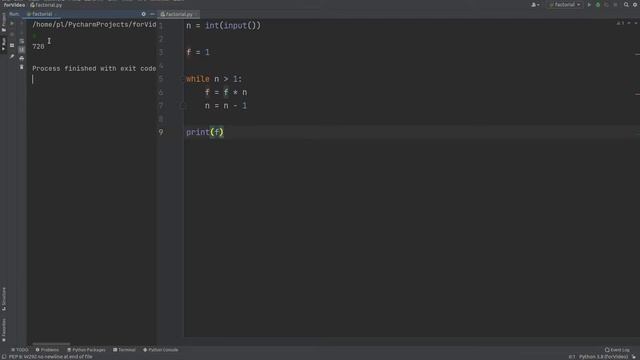
Task: Open the Structure tool window
Action: tap(4, 299)
